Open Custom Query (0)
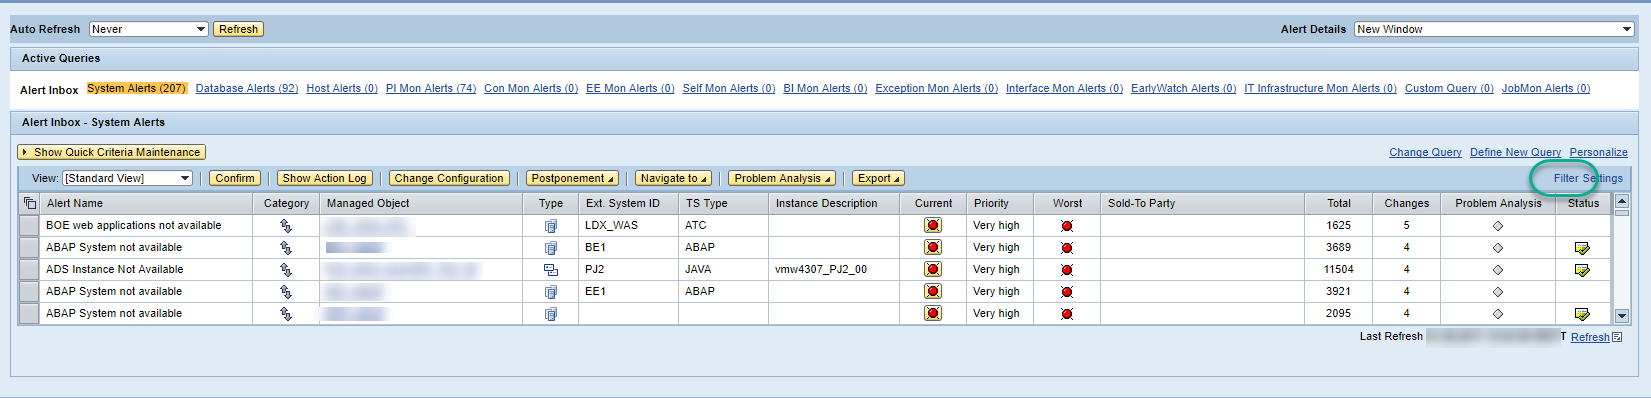This screenshot has width=1651, height=398. [x=1449, y=88]
